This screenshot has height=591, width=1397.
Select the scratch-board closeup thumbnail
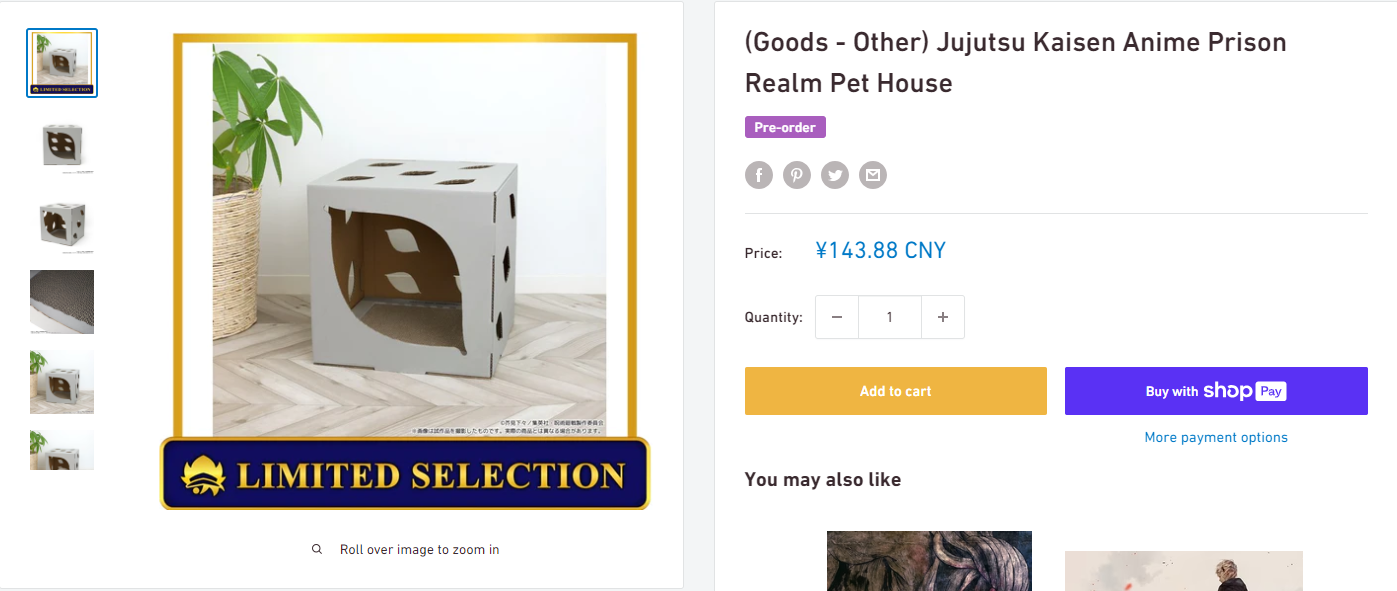coord(62,302)
